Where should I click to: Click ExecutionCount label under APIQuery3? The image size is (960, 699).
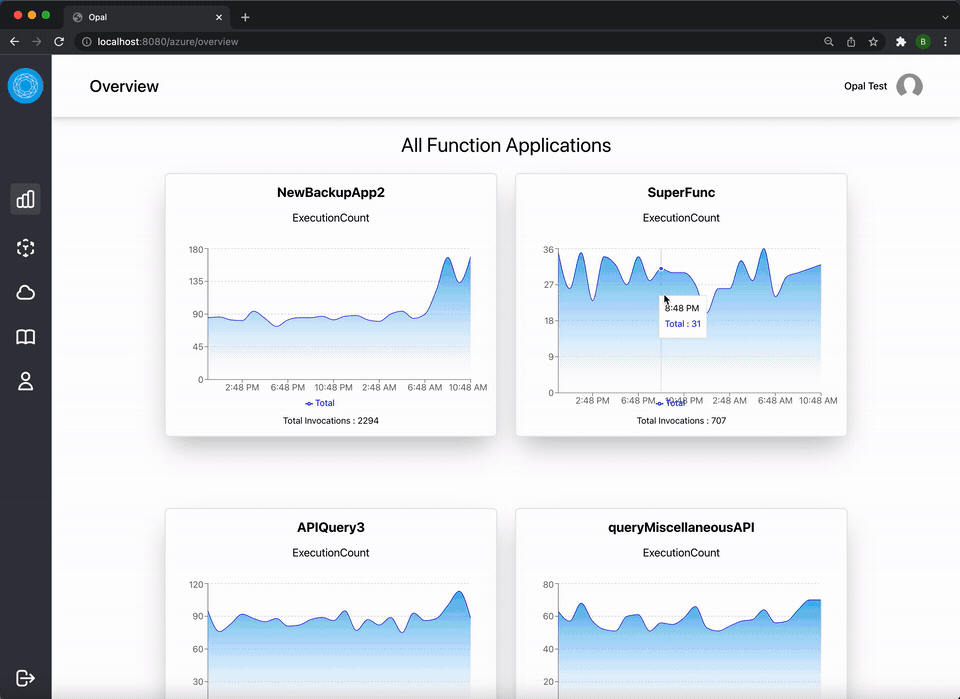331,553
